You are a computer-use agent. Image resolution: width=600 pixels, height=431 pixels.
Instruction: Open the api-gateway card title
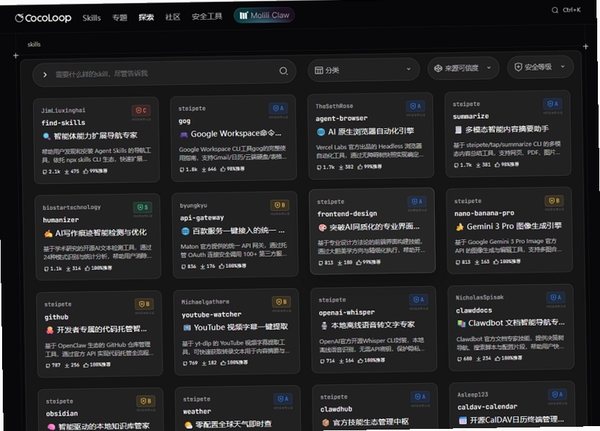point(202,218)
